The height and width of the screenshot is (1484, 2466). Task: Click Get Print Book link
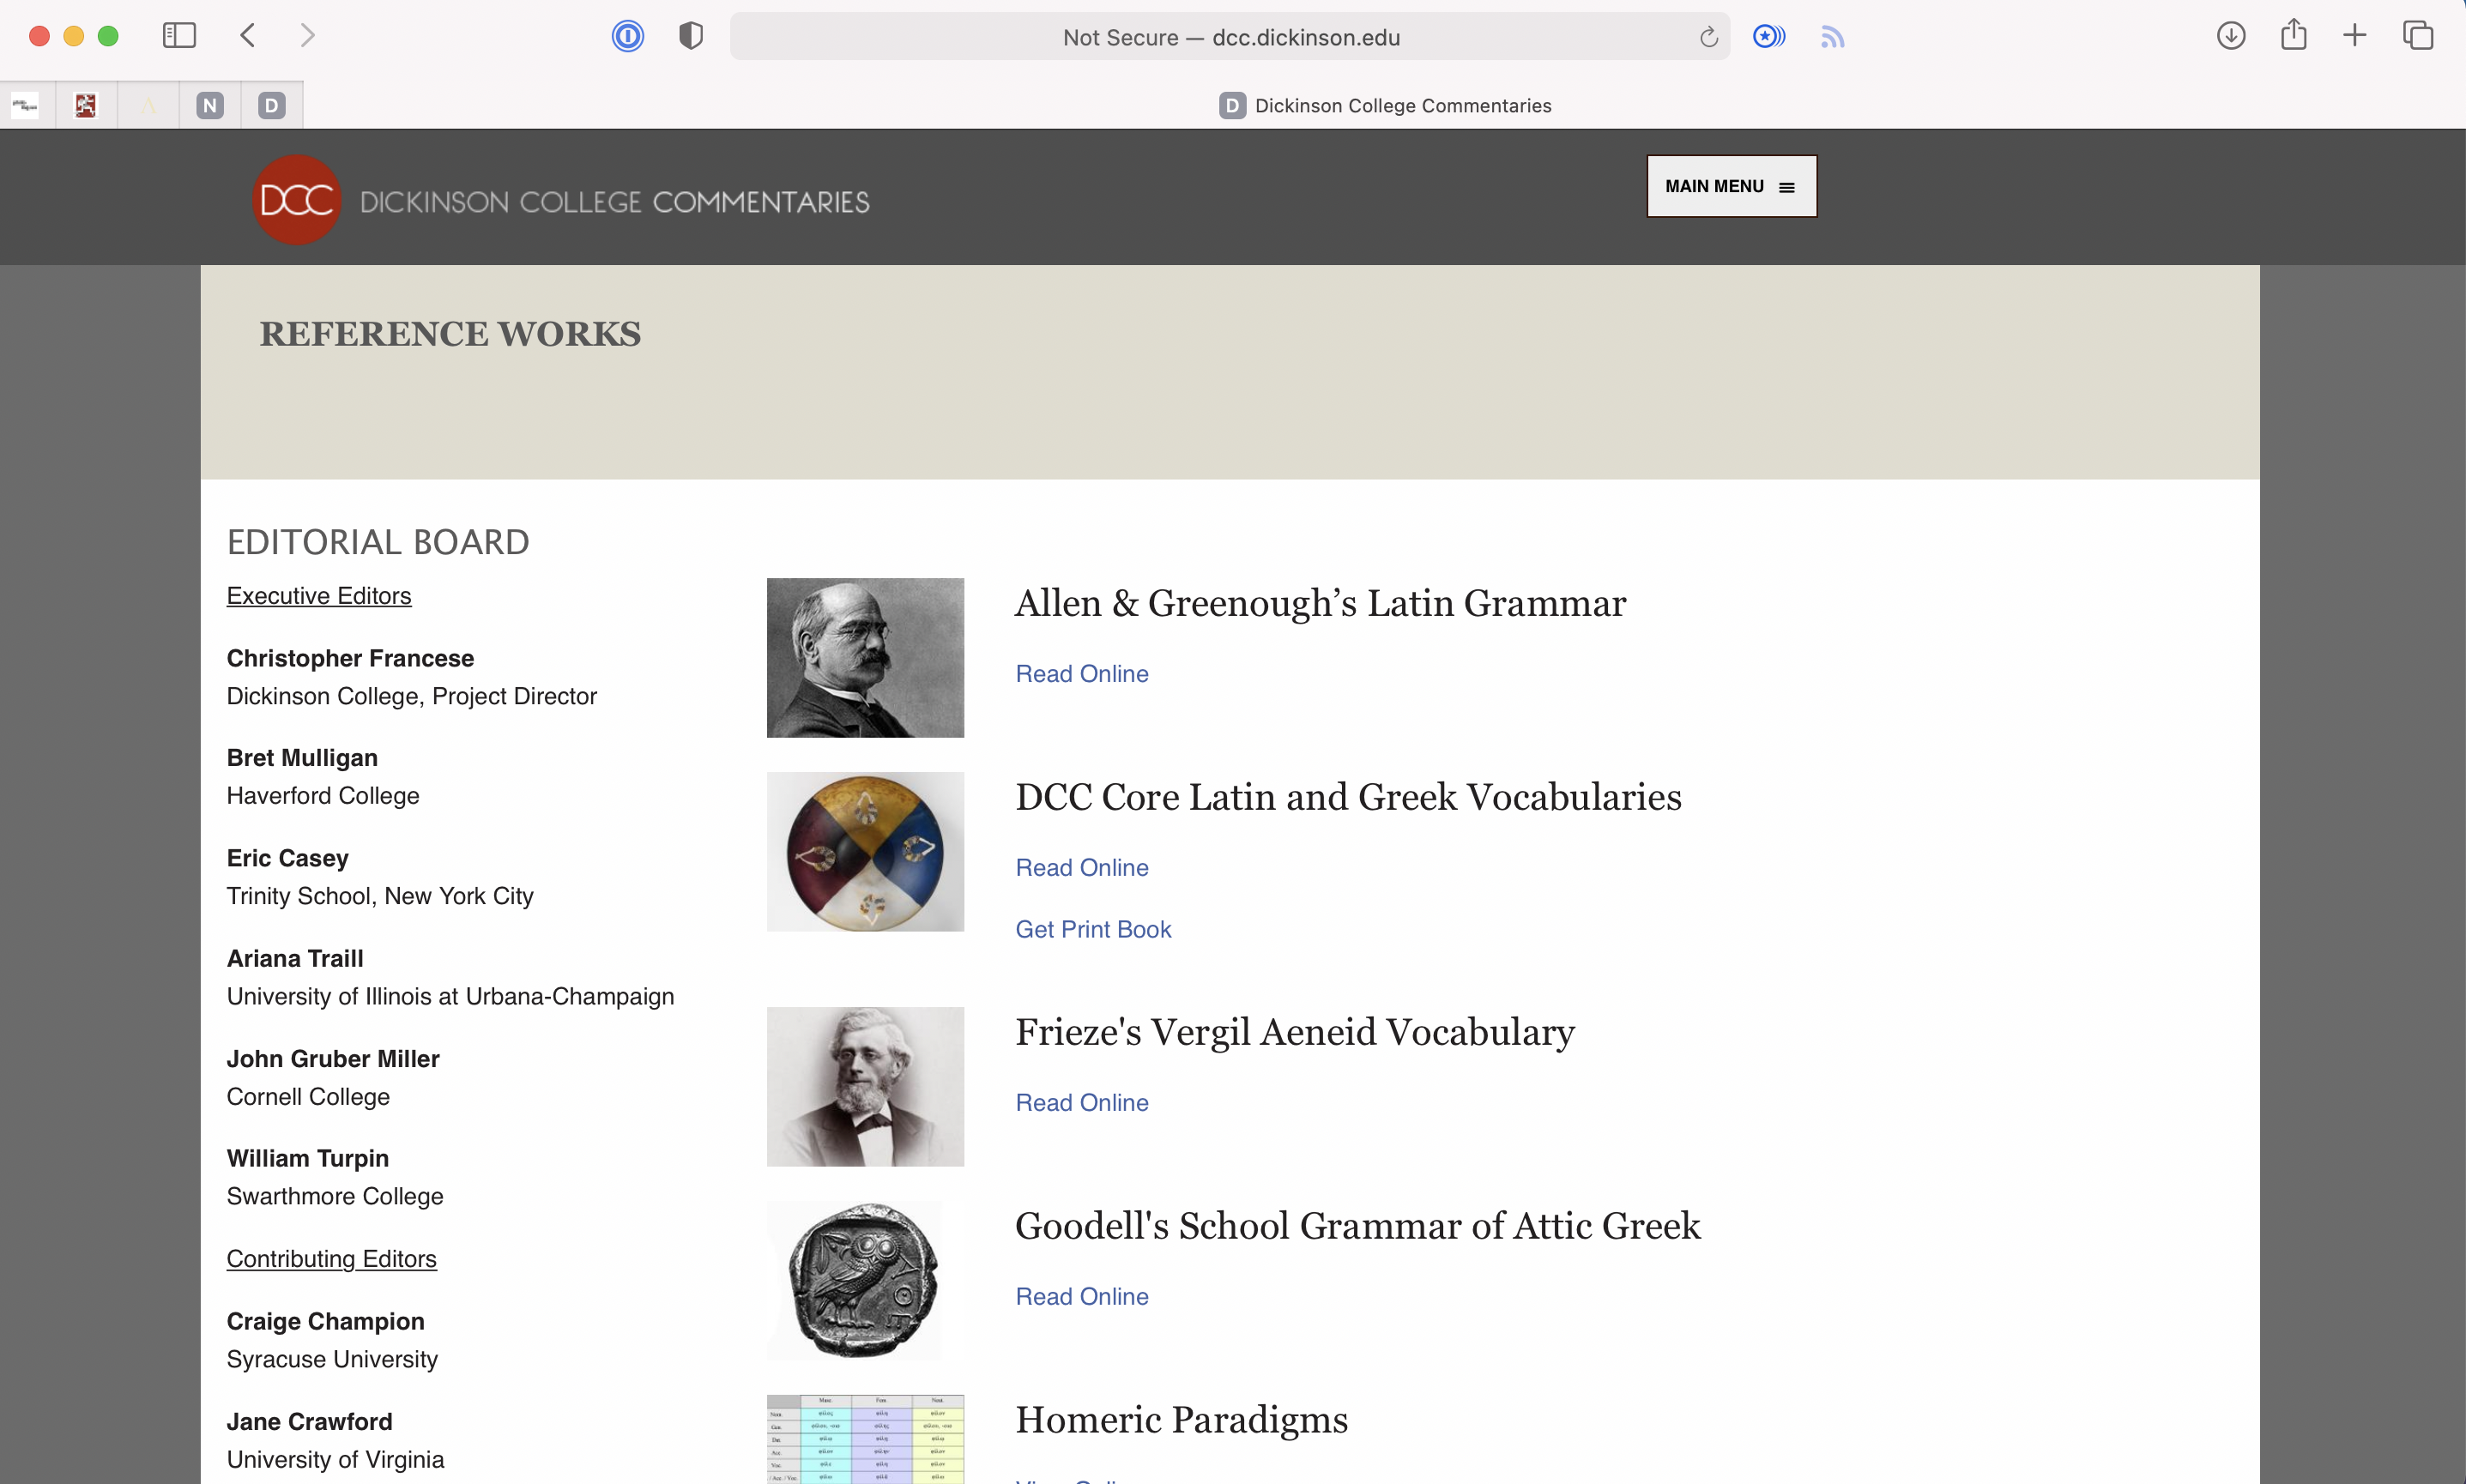coord(1092,928)
